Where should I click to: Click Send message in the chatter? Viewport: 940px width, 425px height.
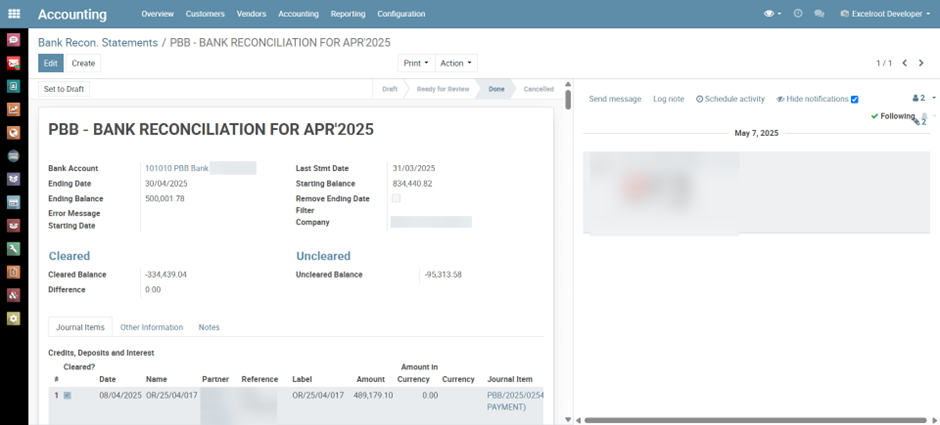614,99
